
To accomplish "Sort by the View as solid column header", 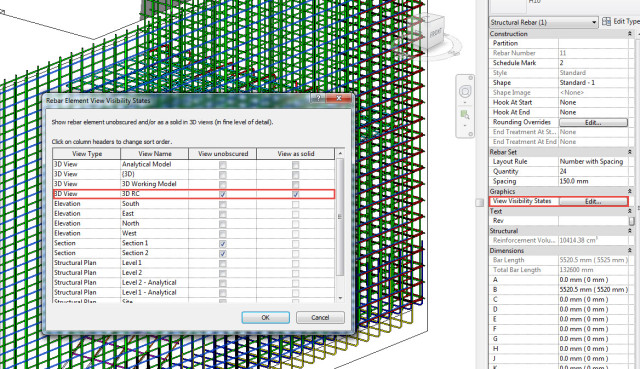I will 296,154.
